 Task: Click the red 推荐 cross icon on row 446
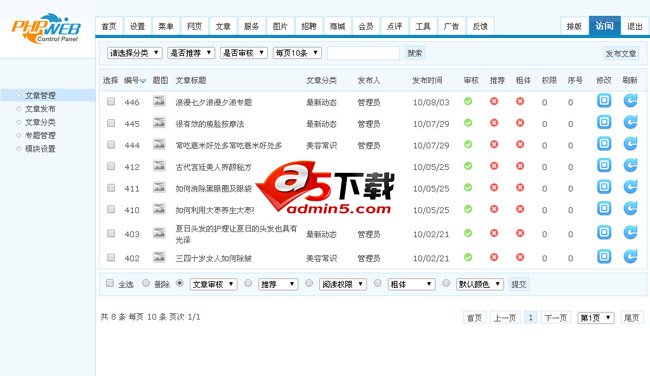[494, 101]
